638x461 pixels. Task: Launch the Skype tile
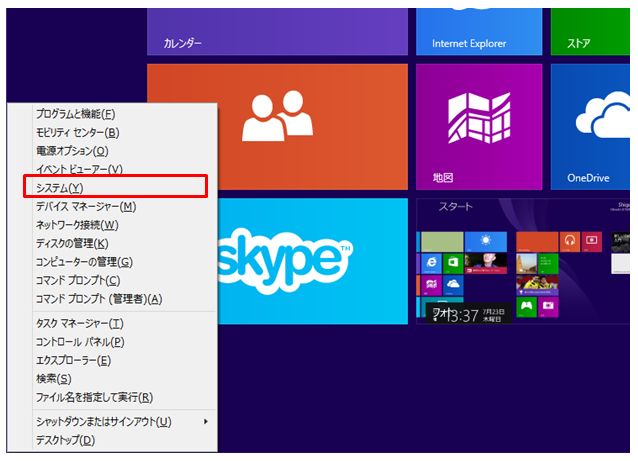[300, 260]
